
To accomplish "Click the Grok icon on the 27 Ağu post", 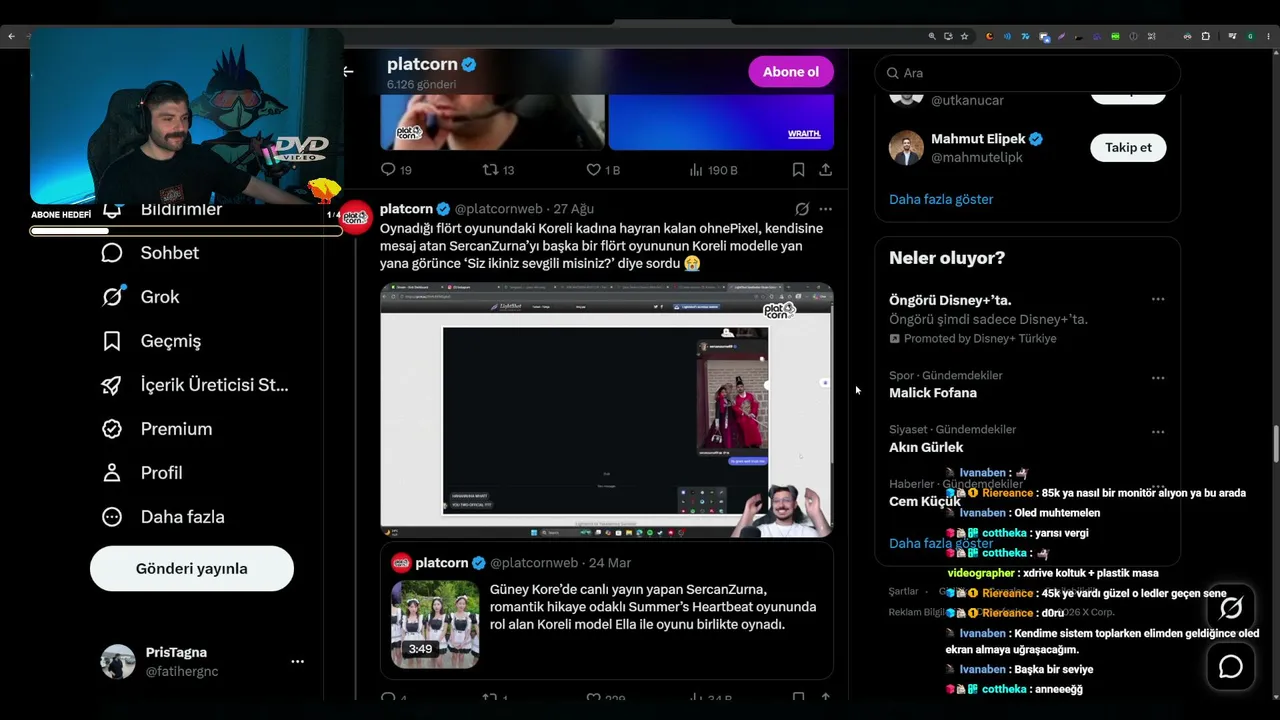I will 802,209.
